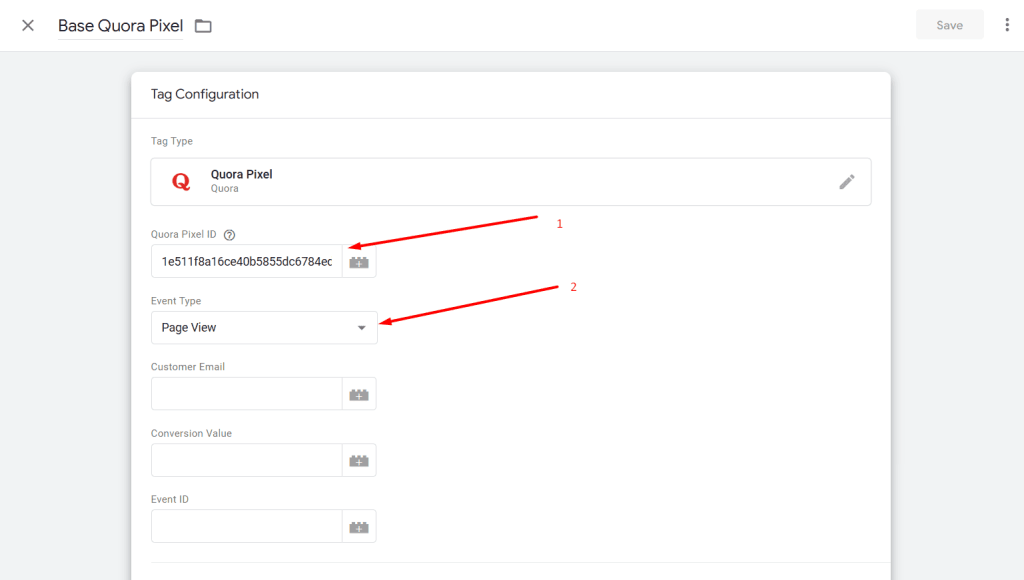Click inside the Event ID field
Screen dimensions: 1024x580
click(245, 525)
